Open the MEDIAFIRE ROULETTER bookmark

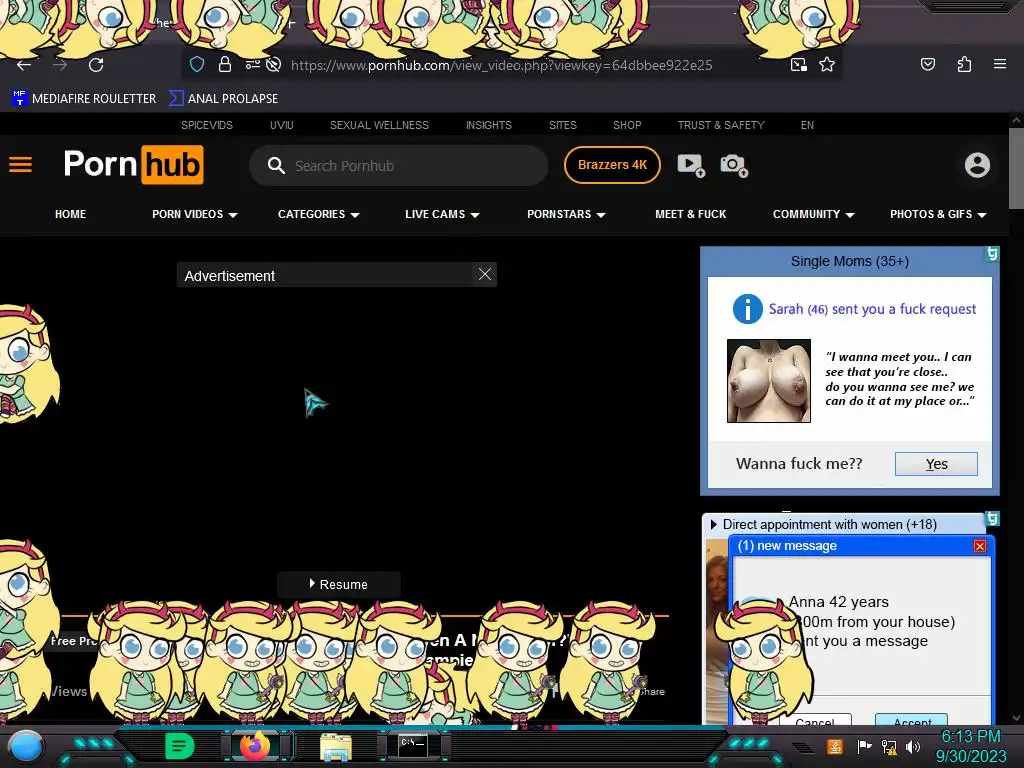point(85,99)
